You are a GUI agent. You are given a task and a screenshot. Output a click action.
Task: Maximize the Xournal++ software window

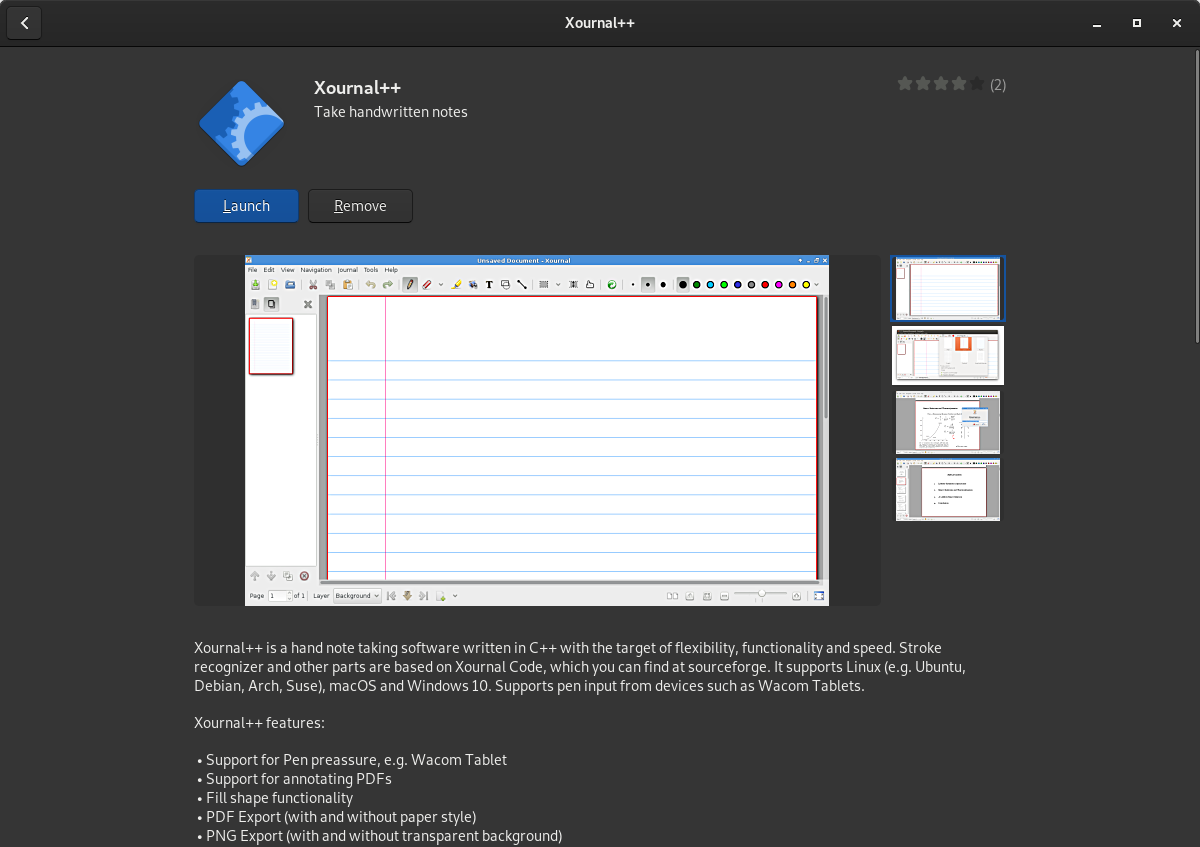[1137, 23]
